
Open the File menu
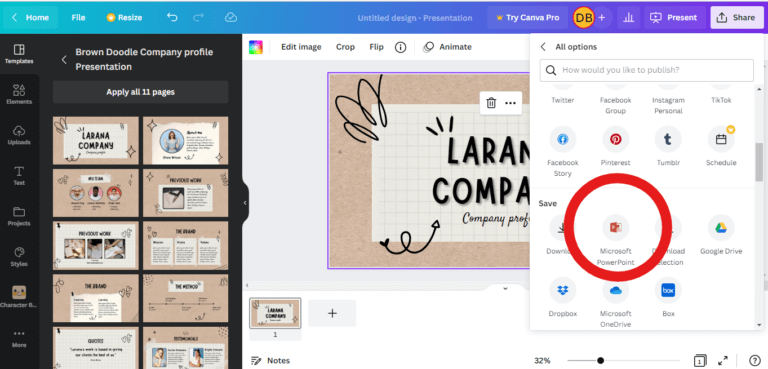tap(78, 17)
